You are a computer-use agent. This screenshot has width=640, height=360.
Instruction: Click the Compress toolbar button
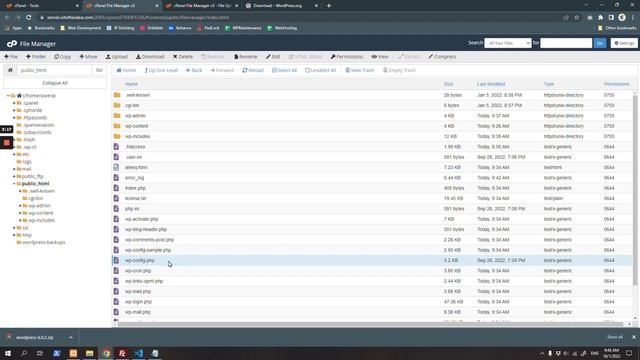click(442, 57)
